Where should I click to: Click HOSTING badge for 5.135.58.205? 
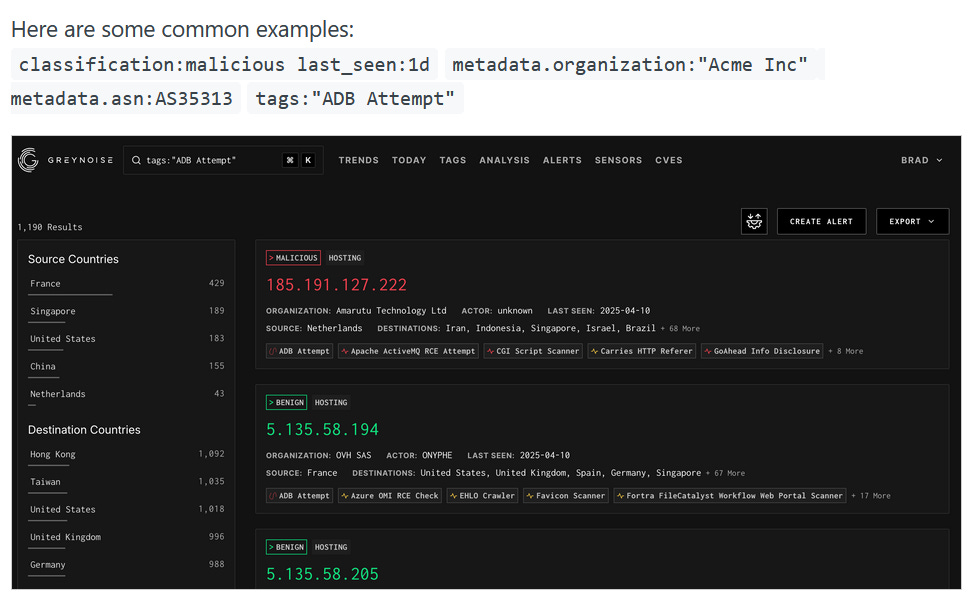pos(331,547)
